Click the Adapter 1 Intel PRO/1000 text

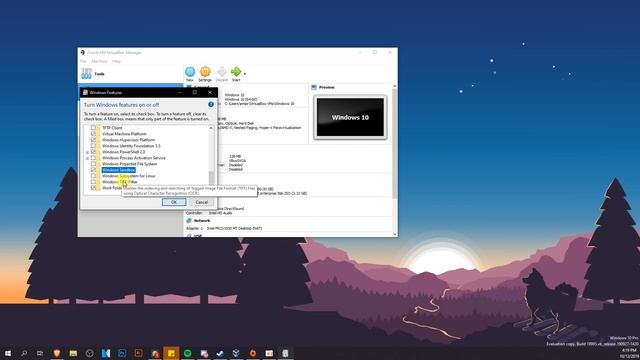point(224,229)
